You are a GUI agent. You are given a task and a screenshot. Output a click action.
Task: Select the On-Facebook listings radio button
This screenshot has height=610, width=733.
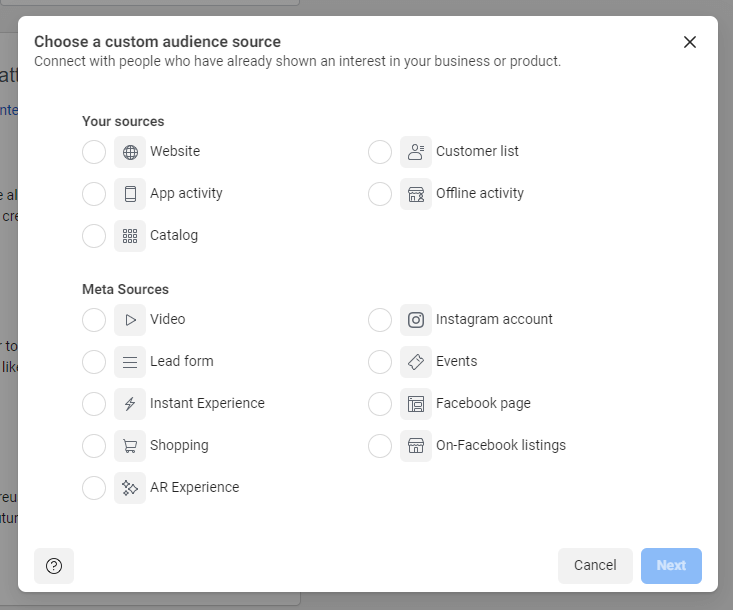tap(380, 446)
